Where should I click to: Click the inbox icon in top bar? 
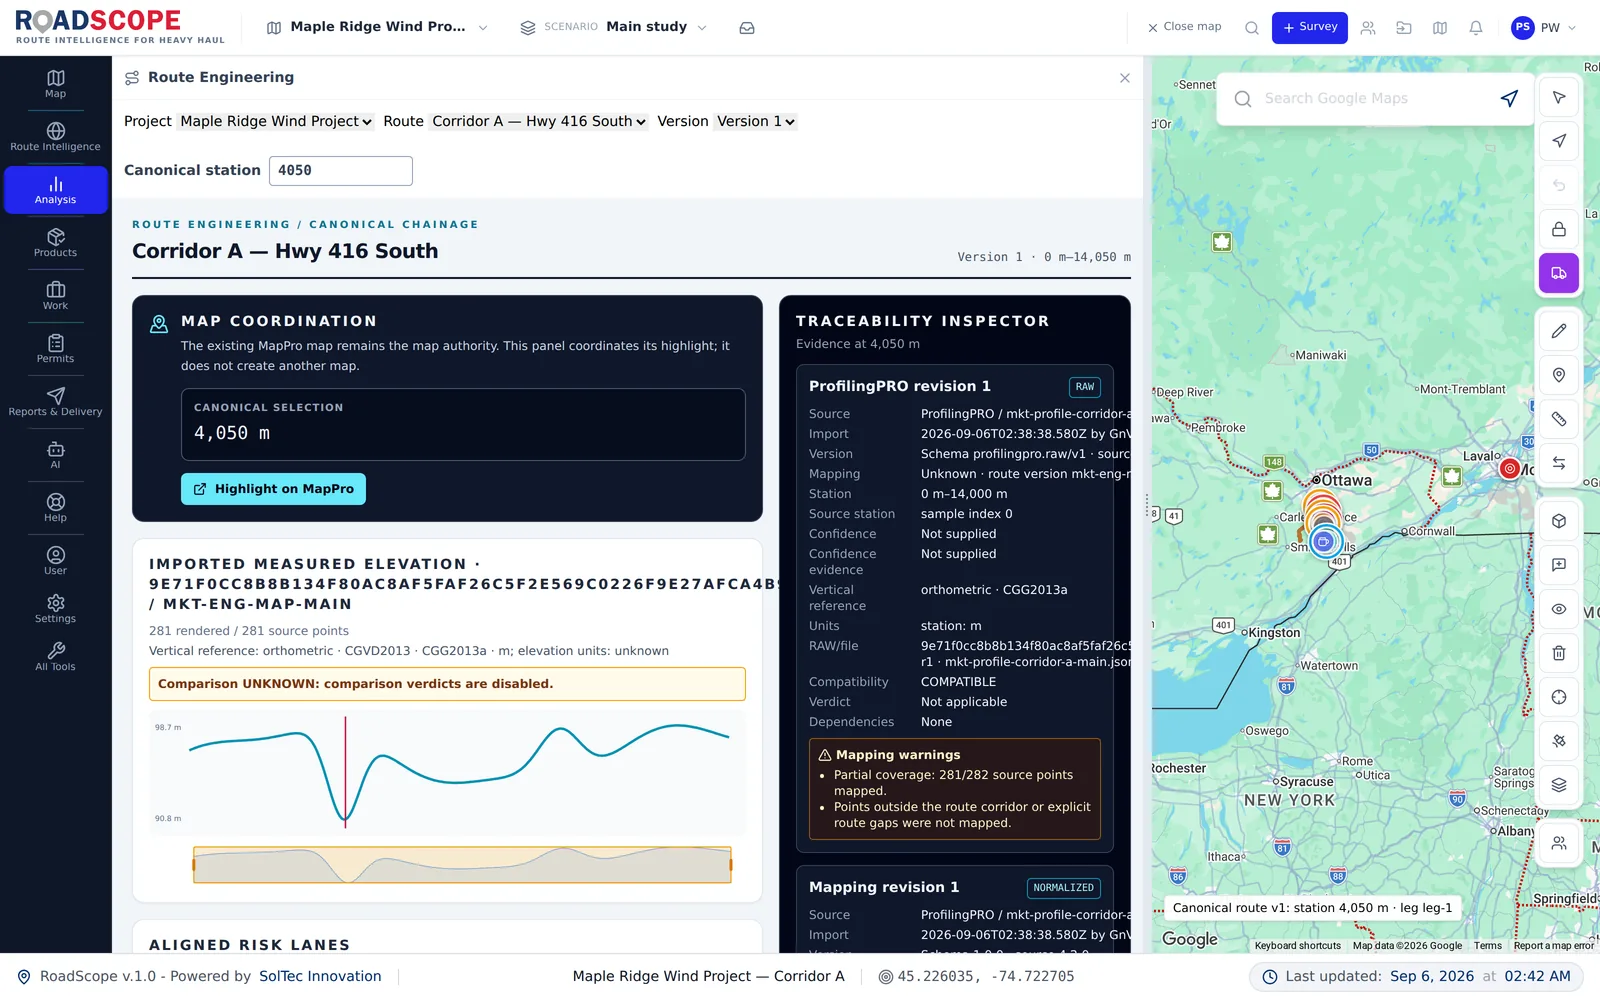tap(747, 28)
